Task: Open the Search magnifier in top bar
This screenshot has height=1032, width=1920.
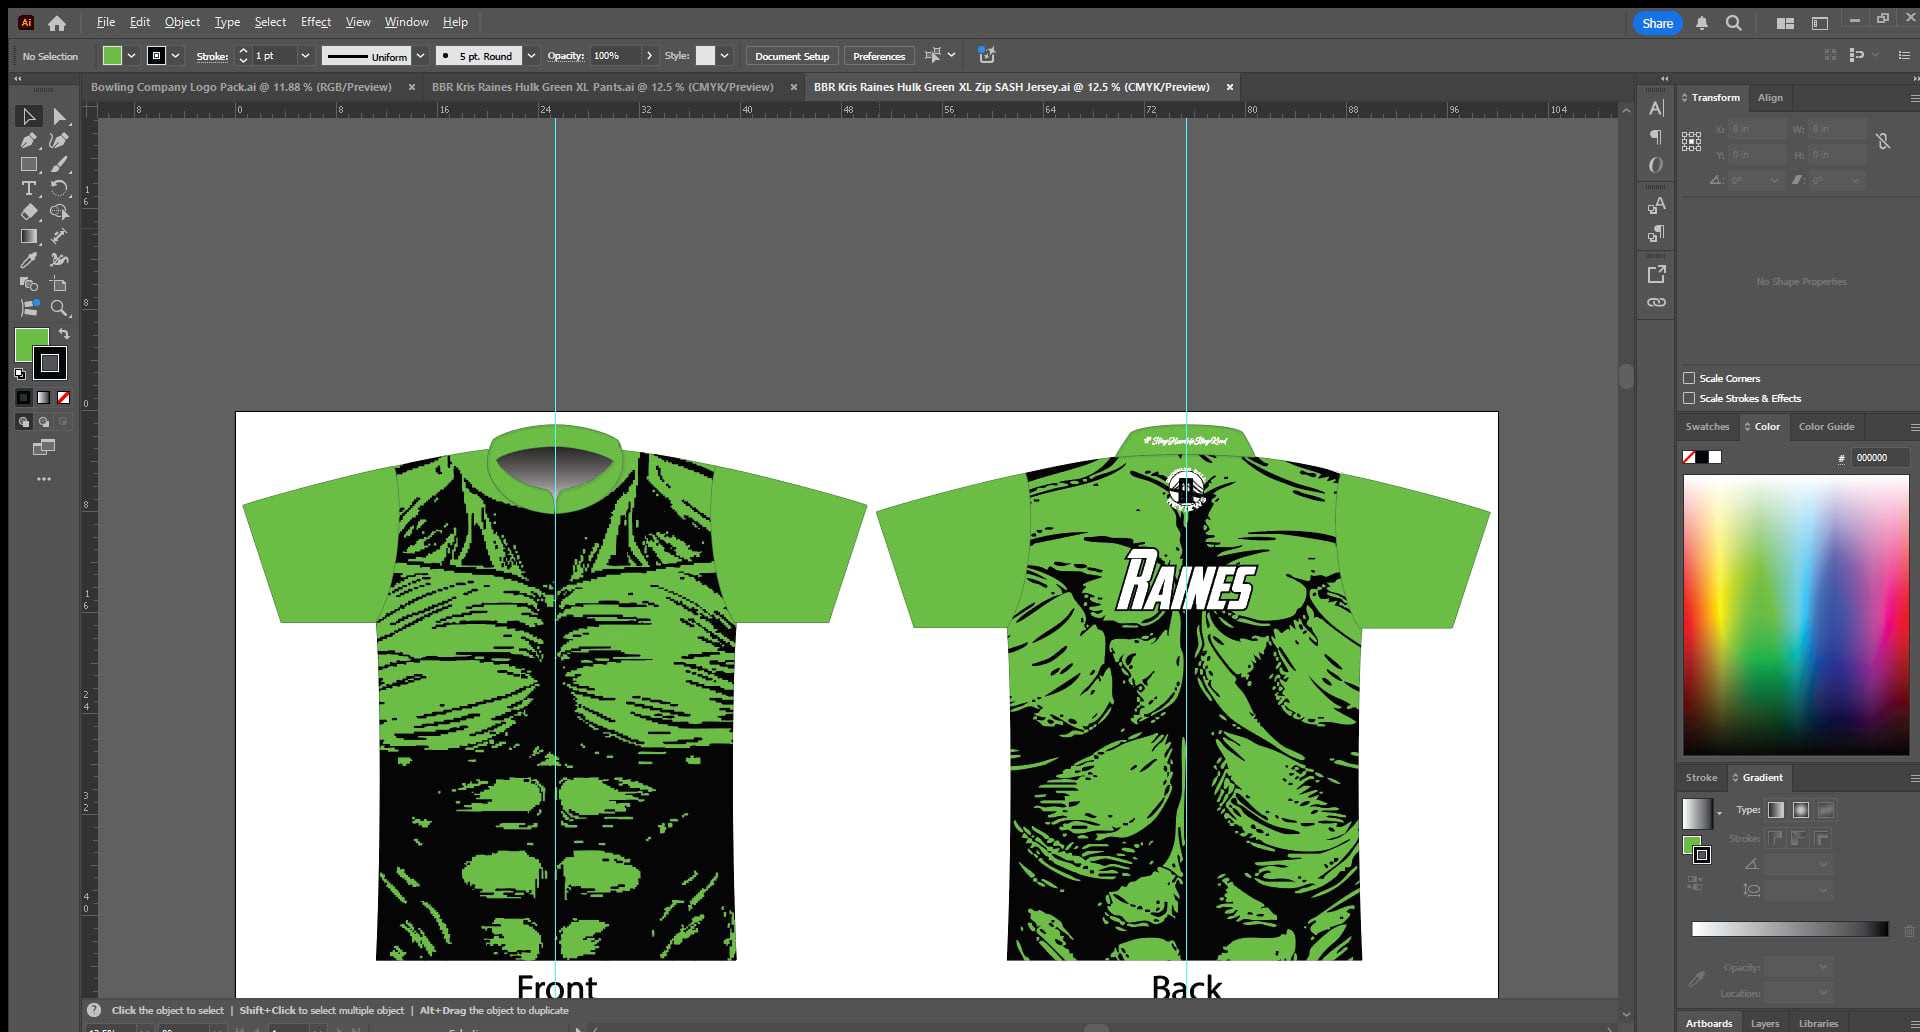Action: [x=1734, y=23]
